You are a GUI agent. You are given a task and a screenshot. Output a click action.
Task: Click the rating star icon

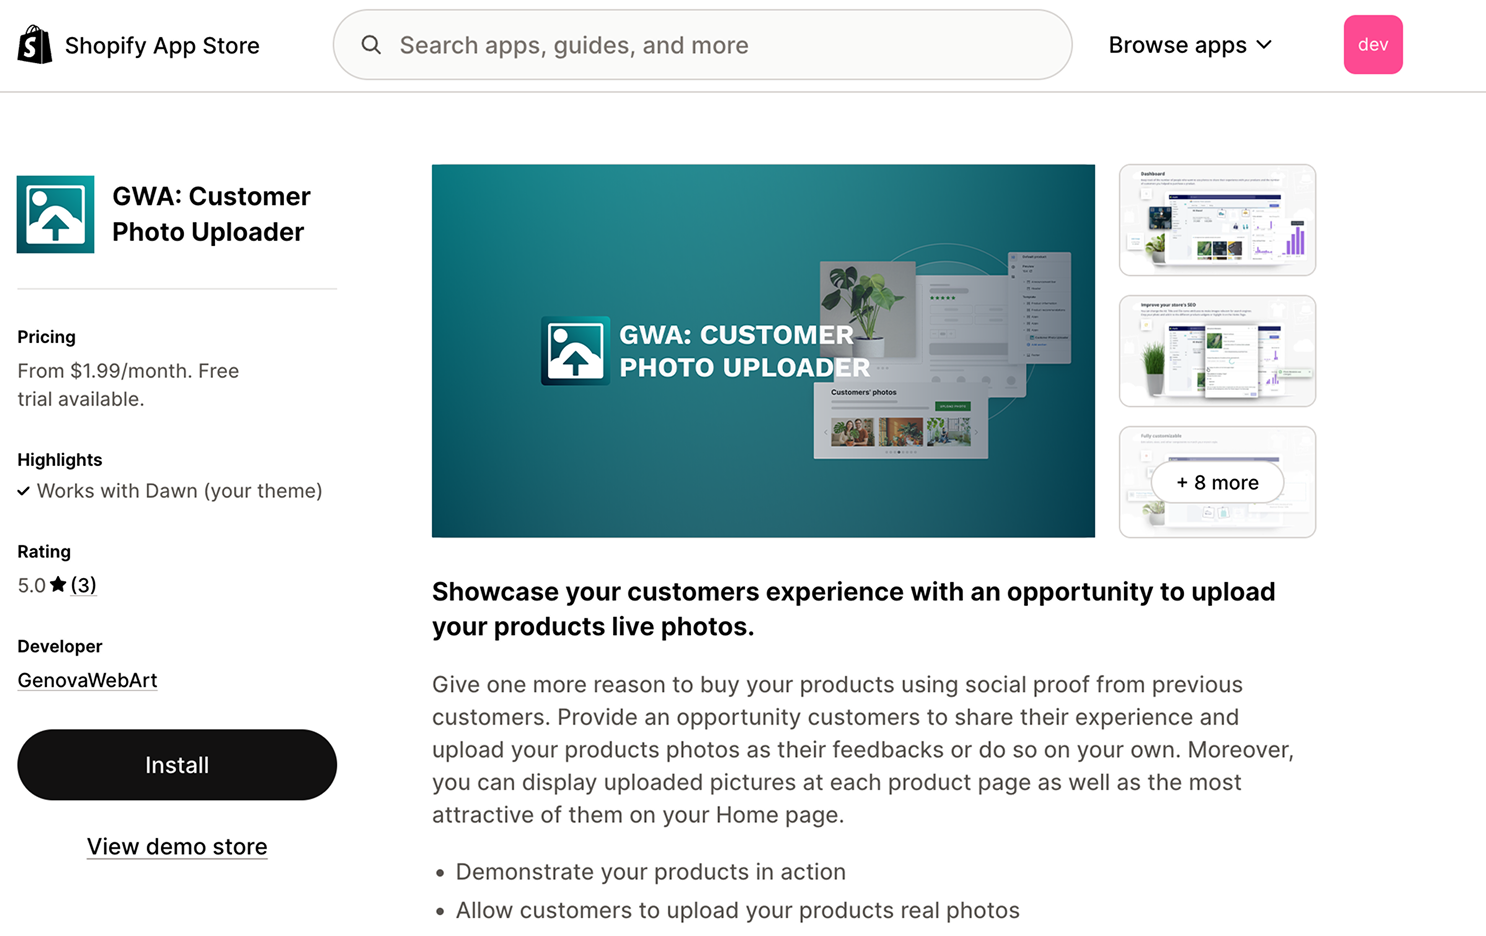[x=58, y=585]
